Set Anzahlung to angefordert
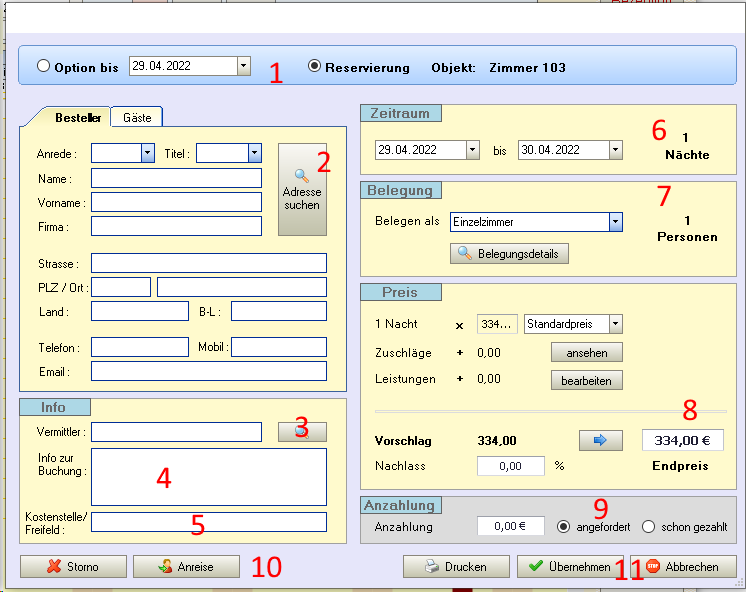746x592 pixels. point(564,526)
